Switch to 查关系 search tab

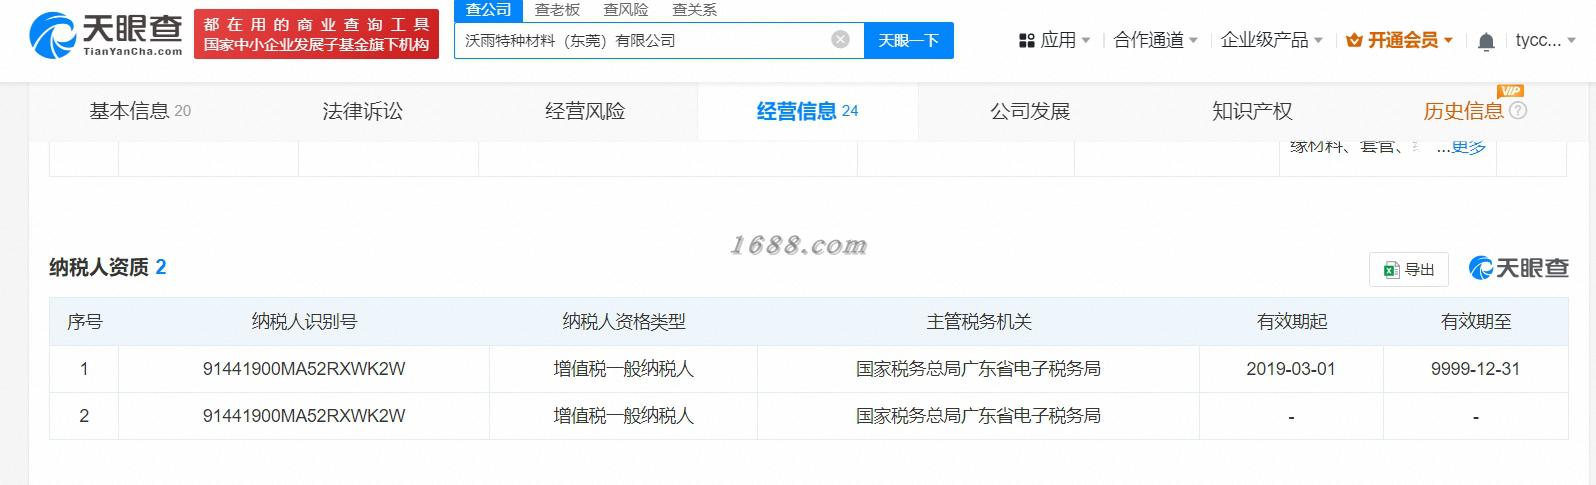coord(694,10)
